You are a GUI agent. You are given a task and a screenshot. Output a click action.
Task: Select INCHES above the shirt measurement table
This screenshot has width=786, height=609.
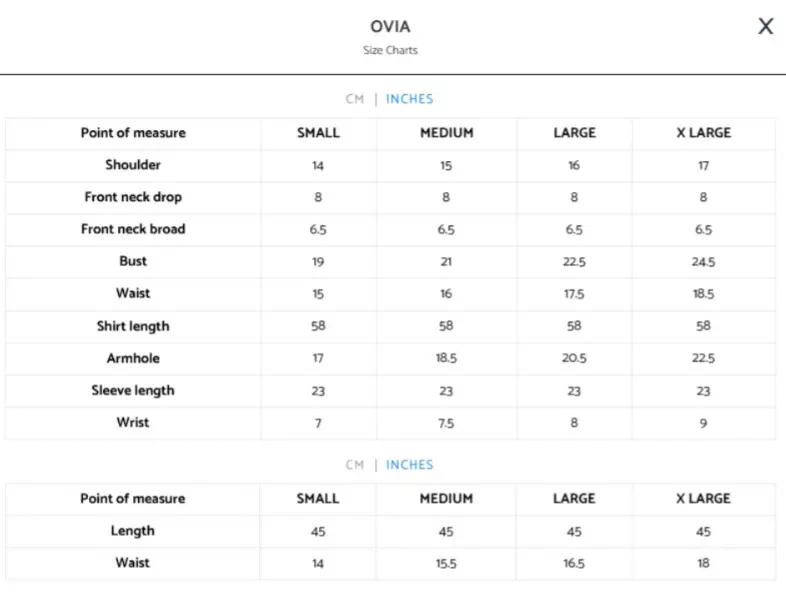click(x=409, y=99)
